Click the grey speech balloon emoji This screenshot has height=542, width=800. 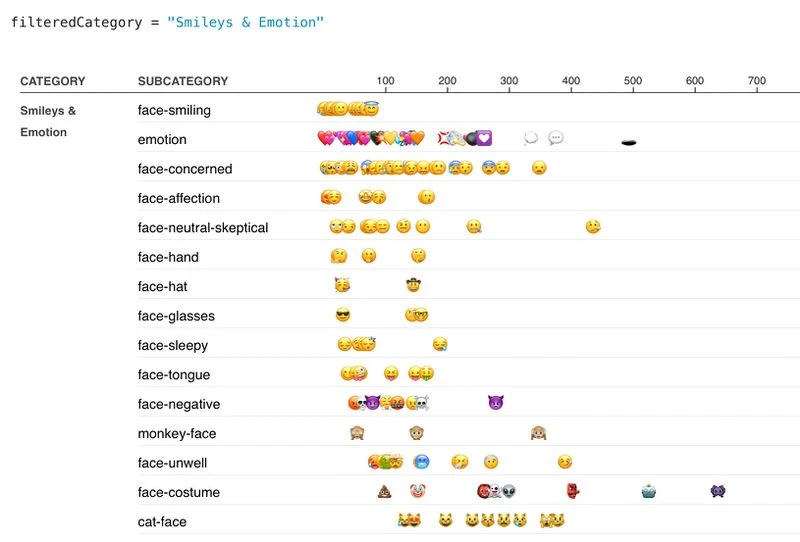[556, 138]
